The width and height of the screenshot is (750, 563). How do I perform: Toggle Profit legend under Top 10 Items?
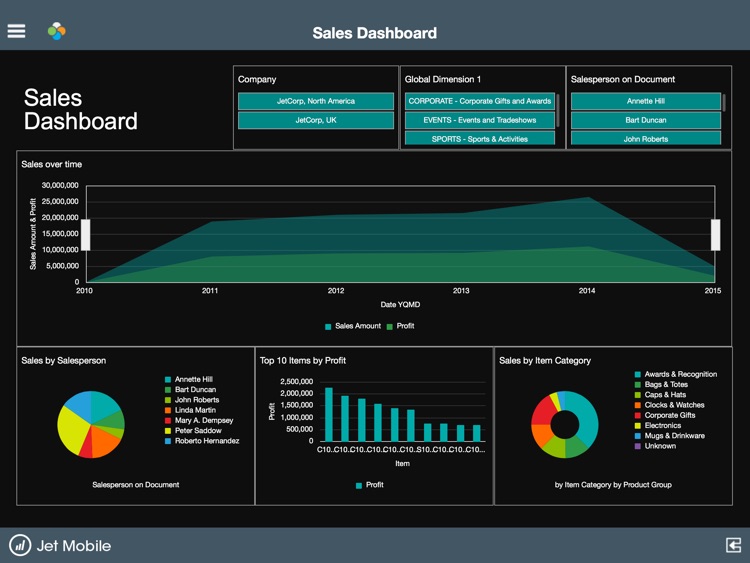click(x=359, y=486)
